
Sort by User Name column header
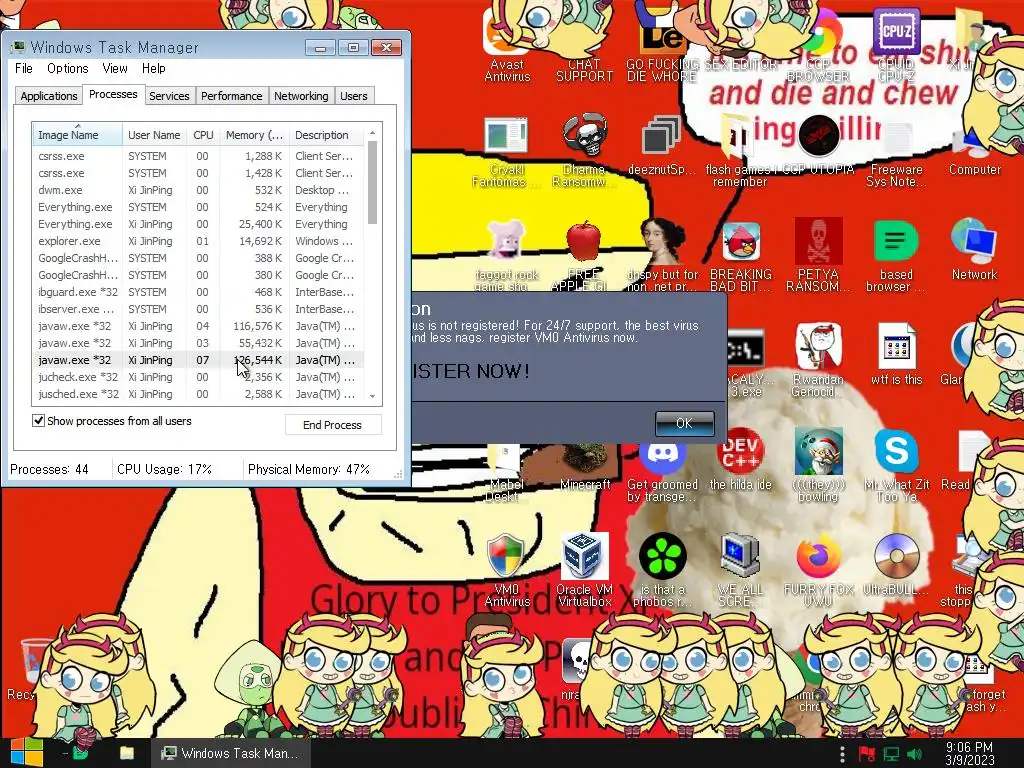[x=154, y=135]
